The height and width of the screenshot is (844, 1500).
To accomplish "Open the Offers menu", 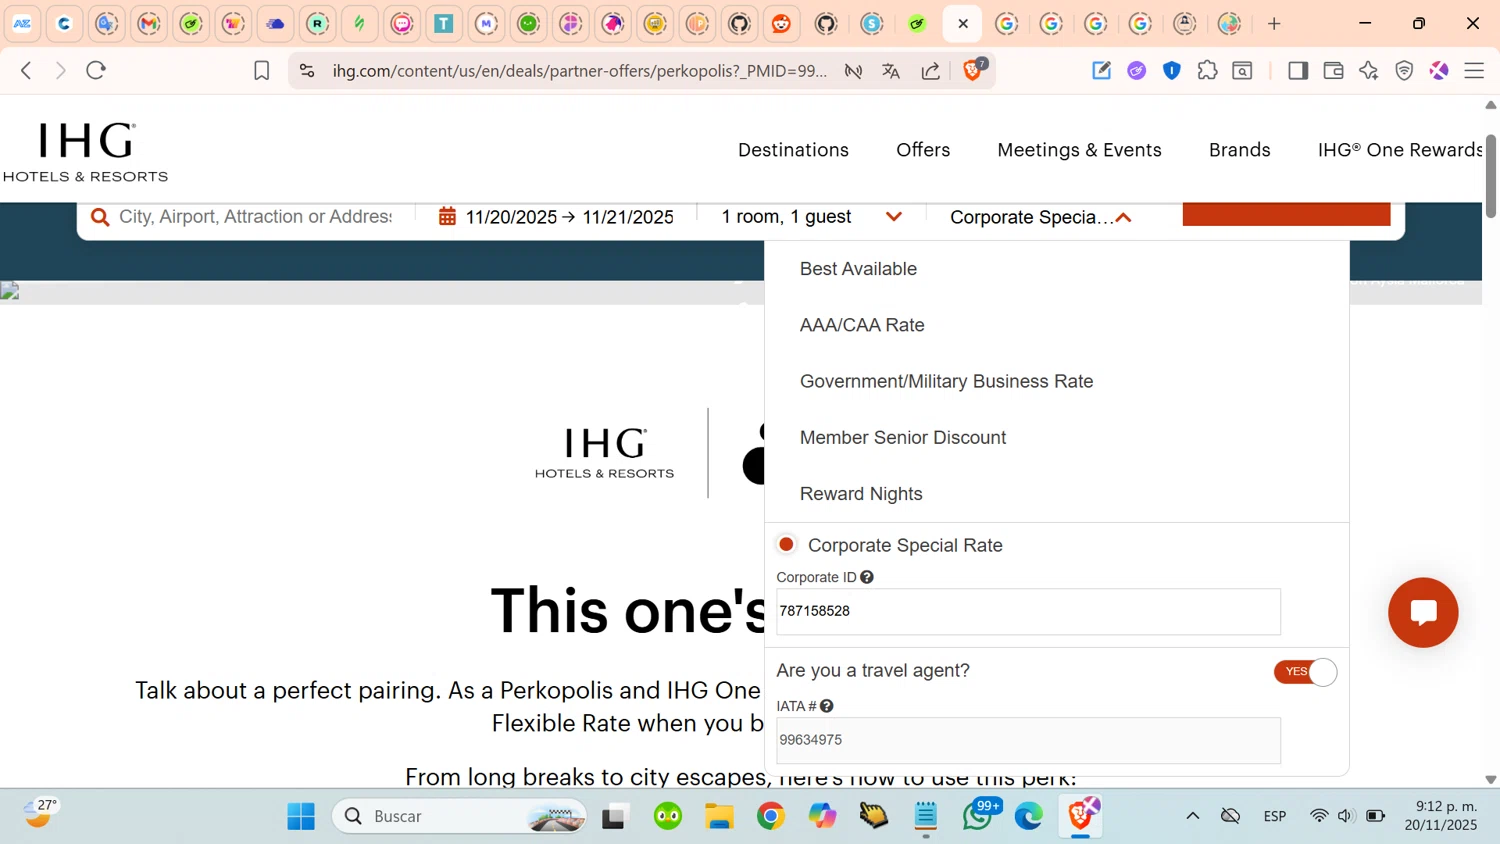I will [923, 150].
